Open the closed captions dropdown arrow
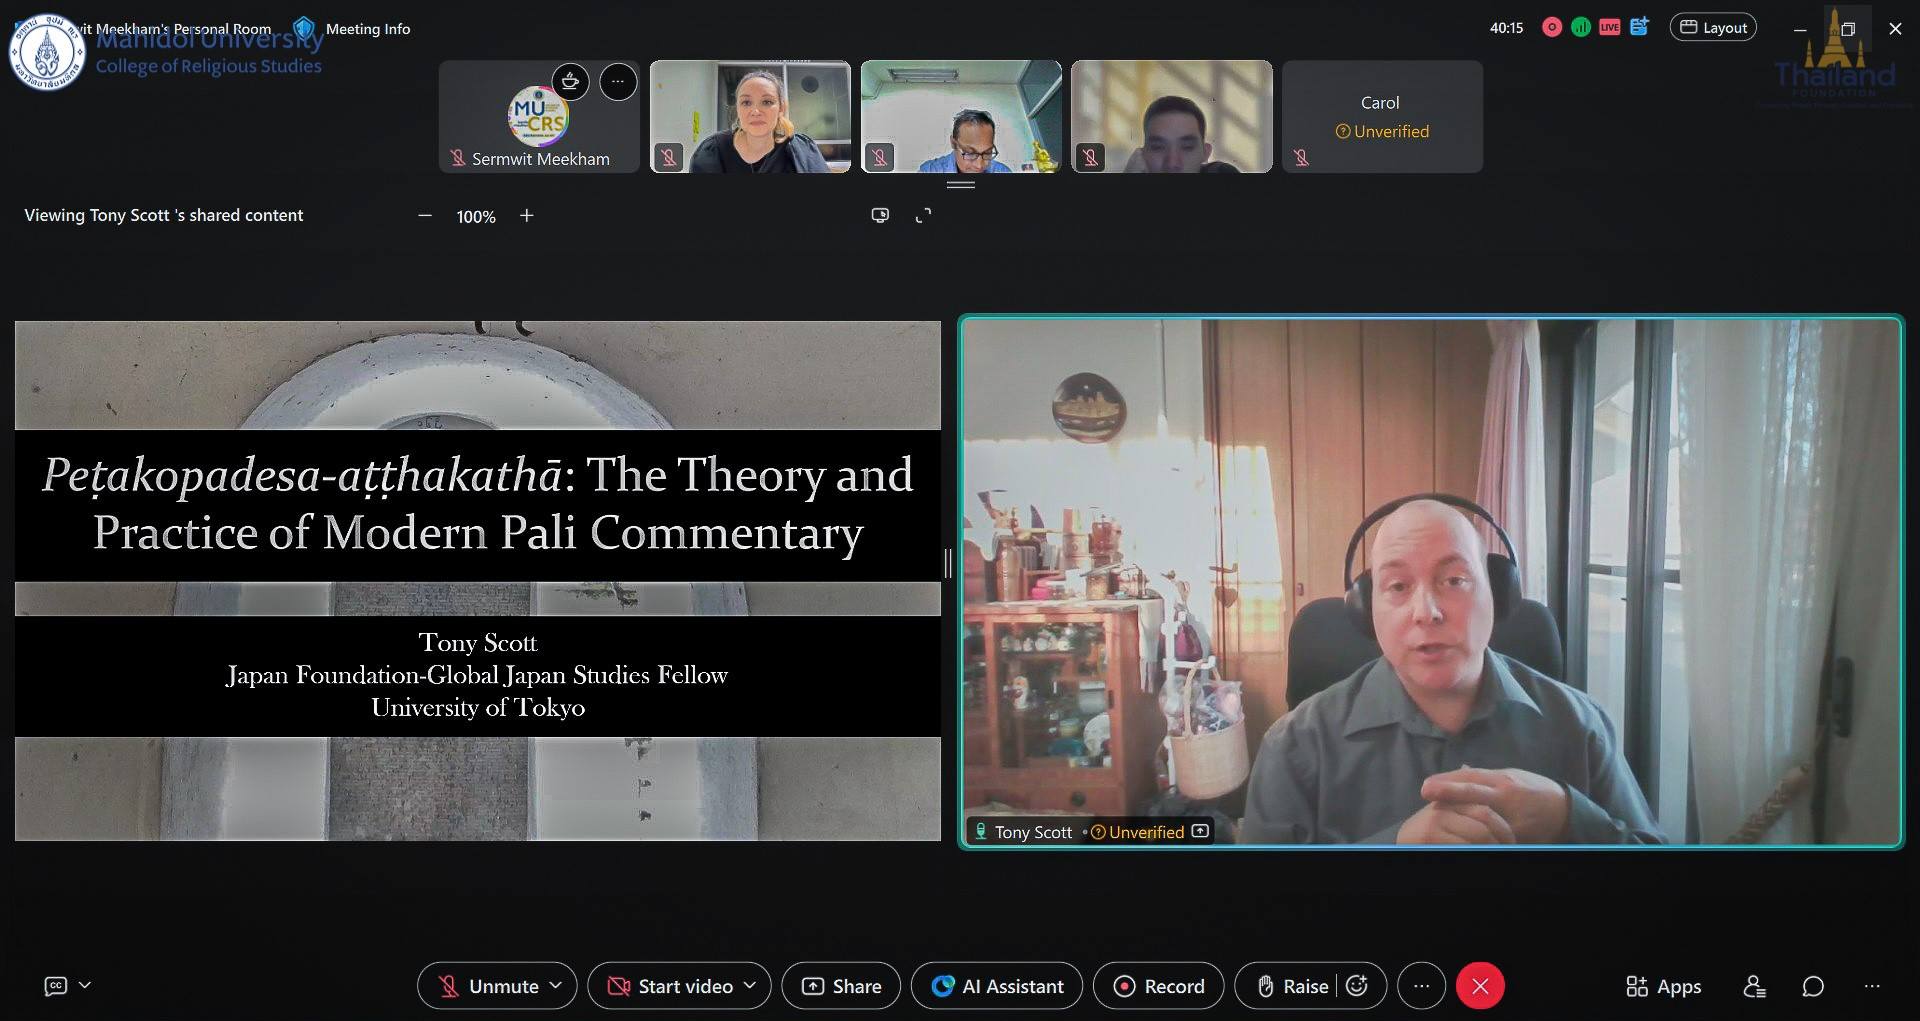 (x=85, y=986)
